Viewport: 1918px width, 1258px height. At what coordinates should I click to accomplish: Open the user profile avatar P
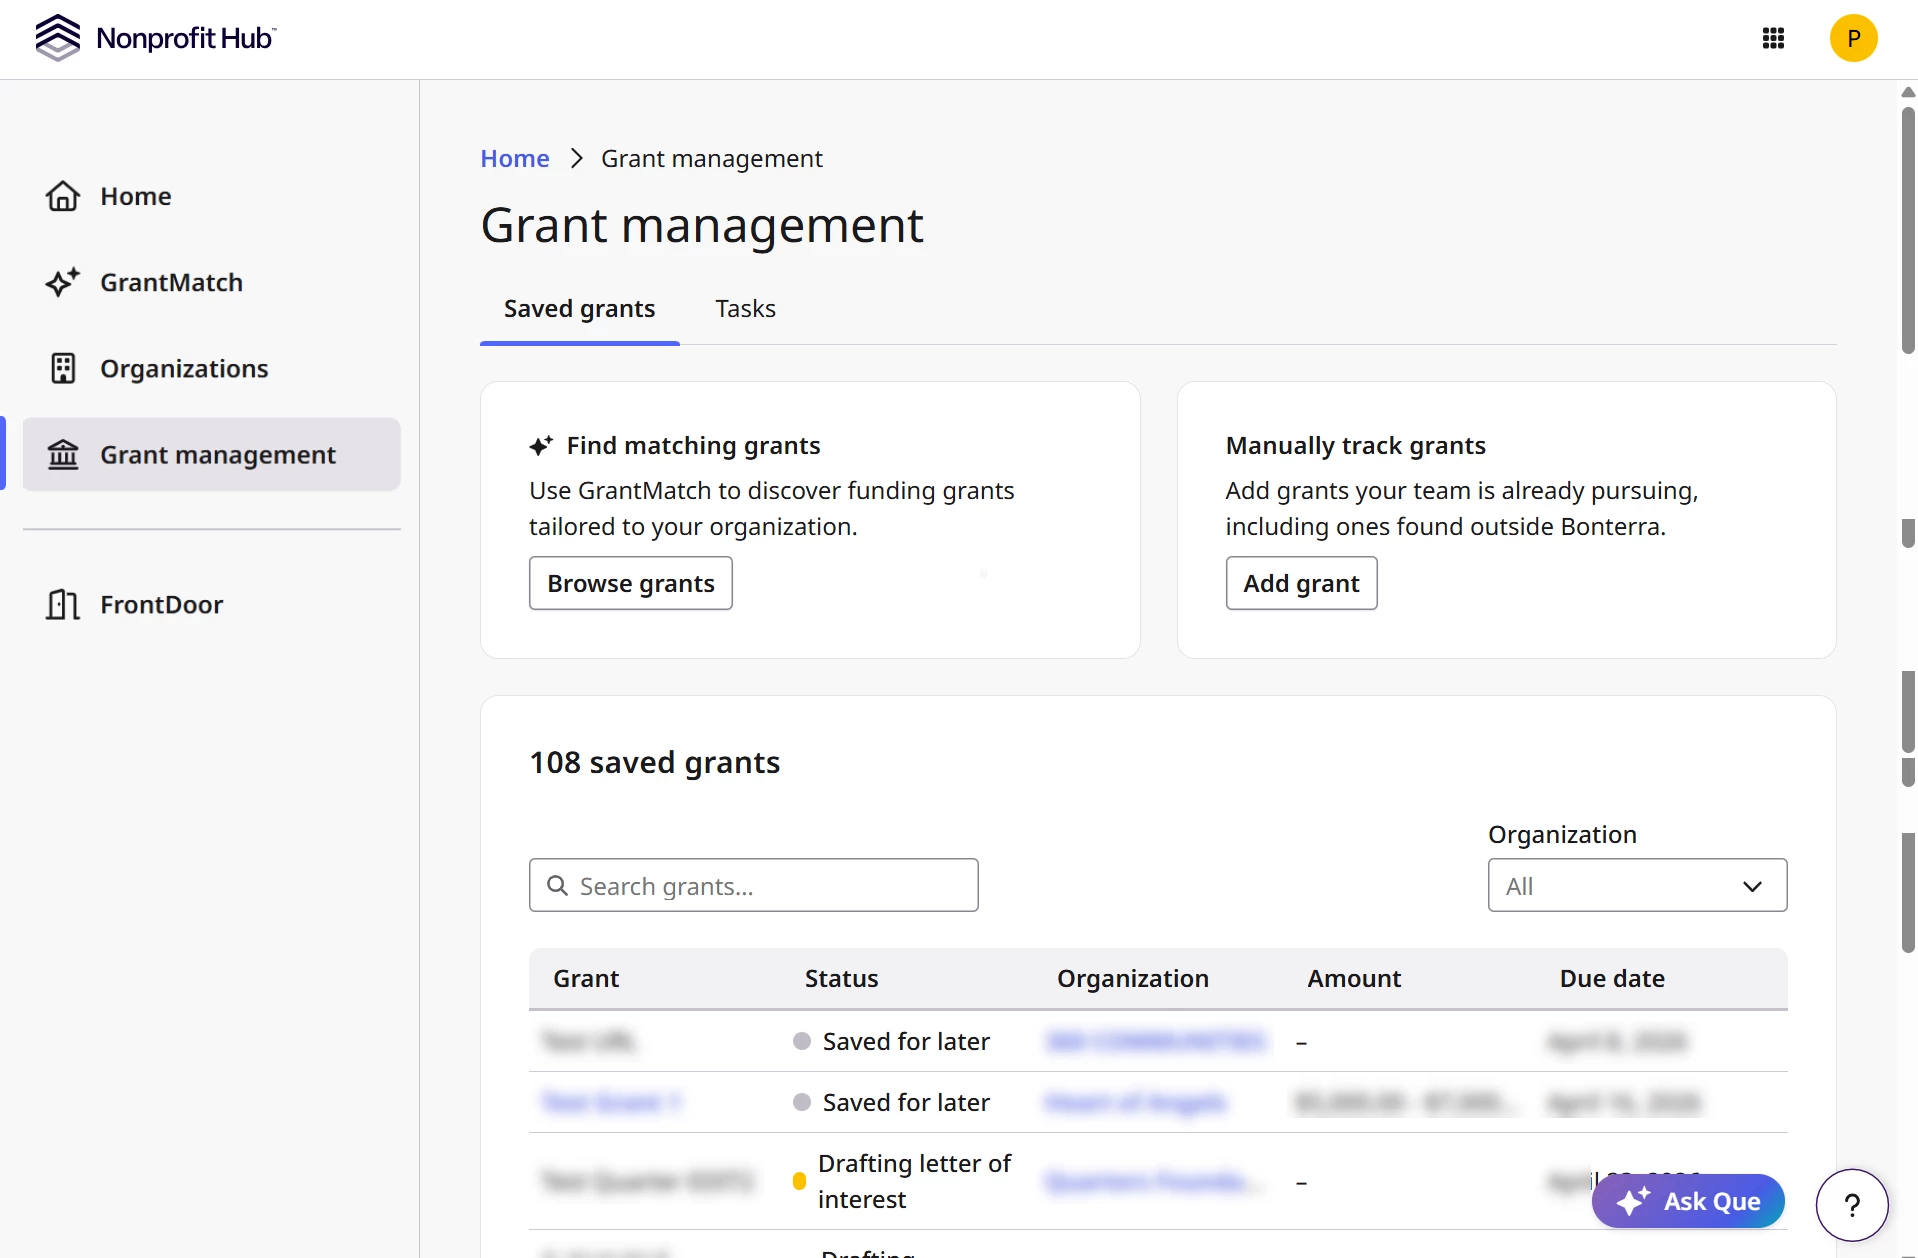tap(1853, 38)
